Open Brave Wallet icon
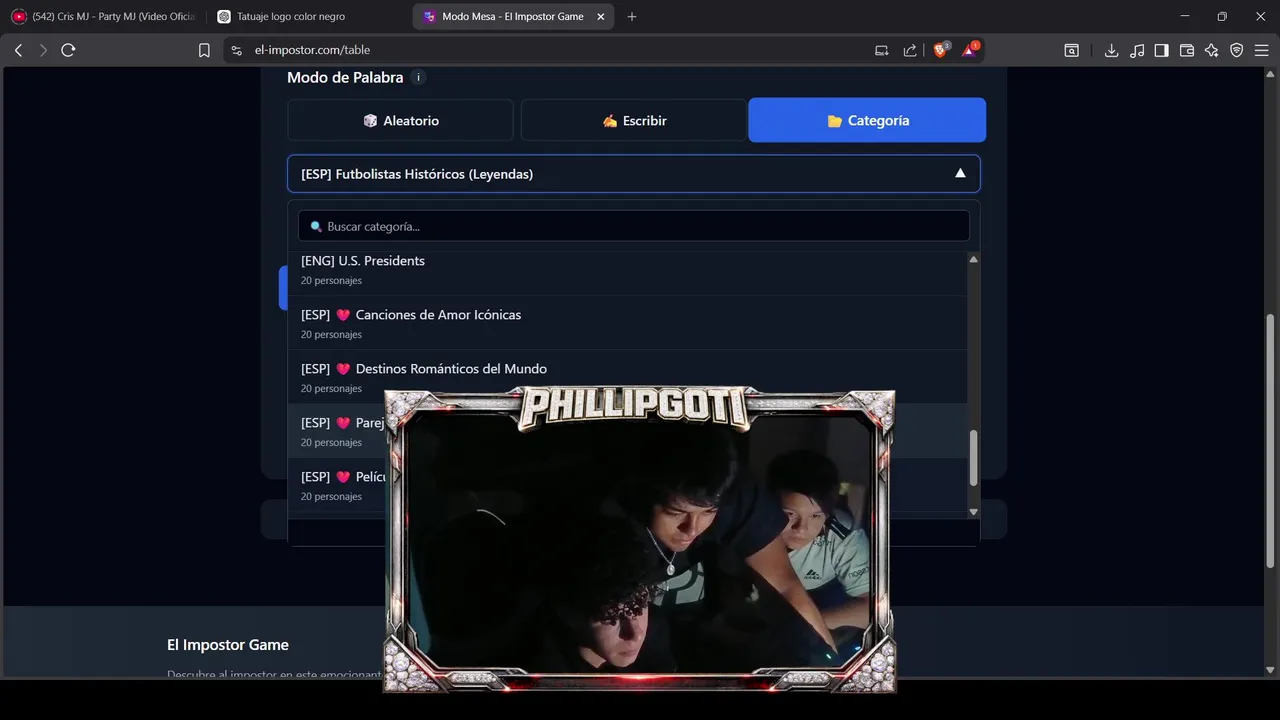 pyautogui.click(x=1187, y=50)
